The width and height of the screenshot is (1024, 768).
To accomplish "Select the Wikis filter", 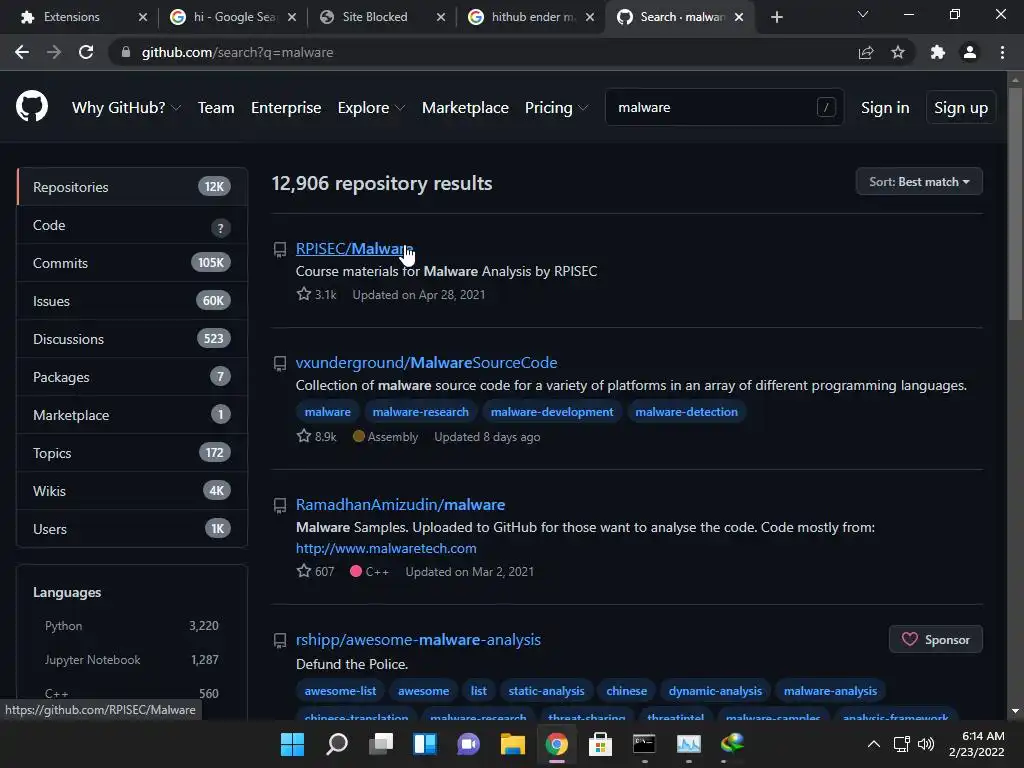I will point(132,490).
